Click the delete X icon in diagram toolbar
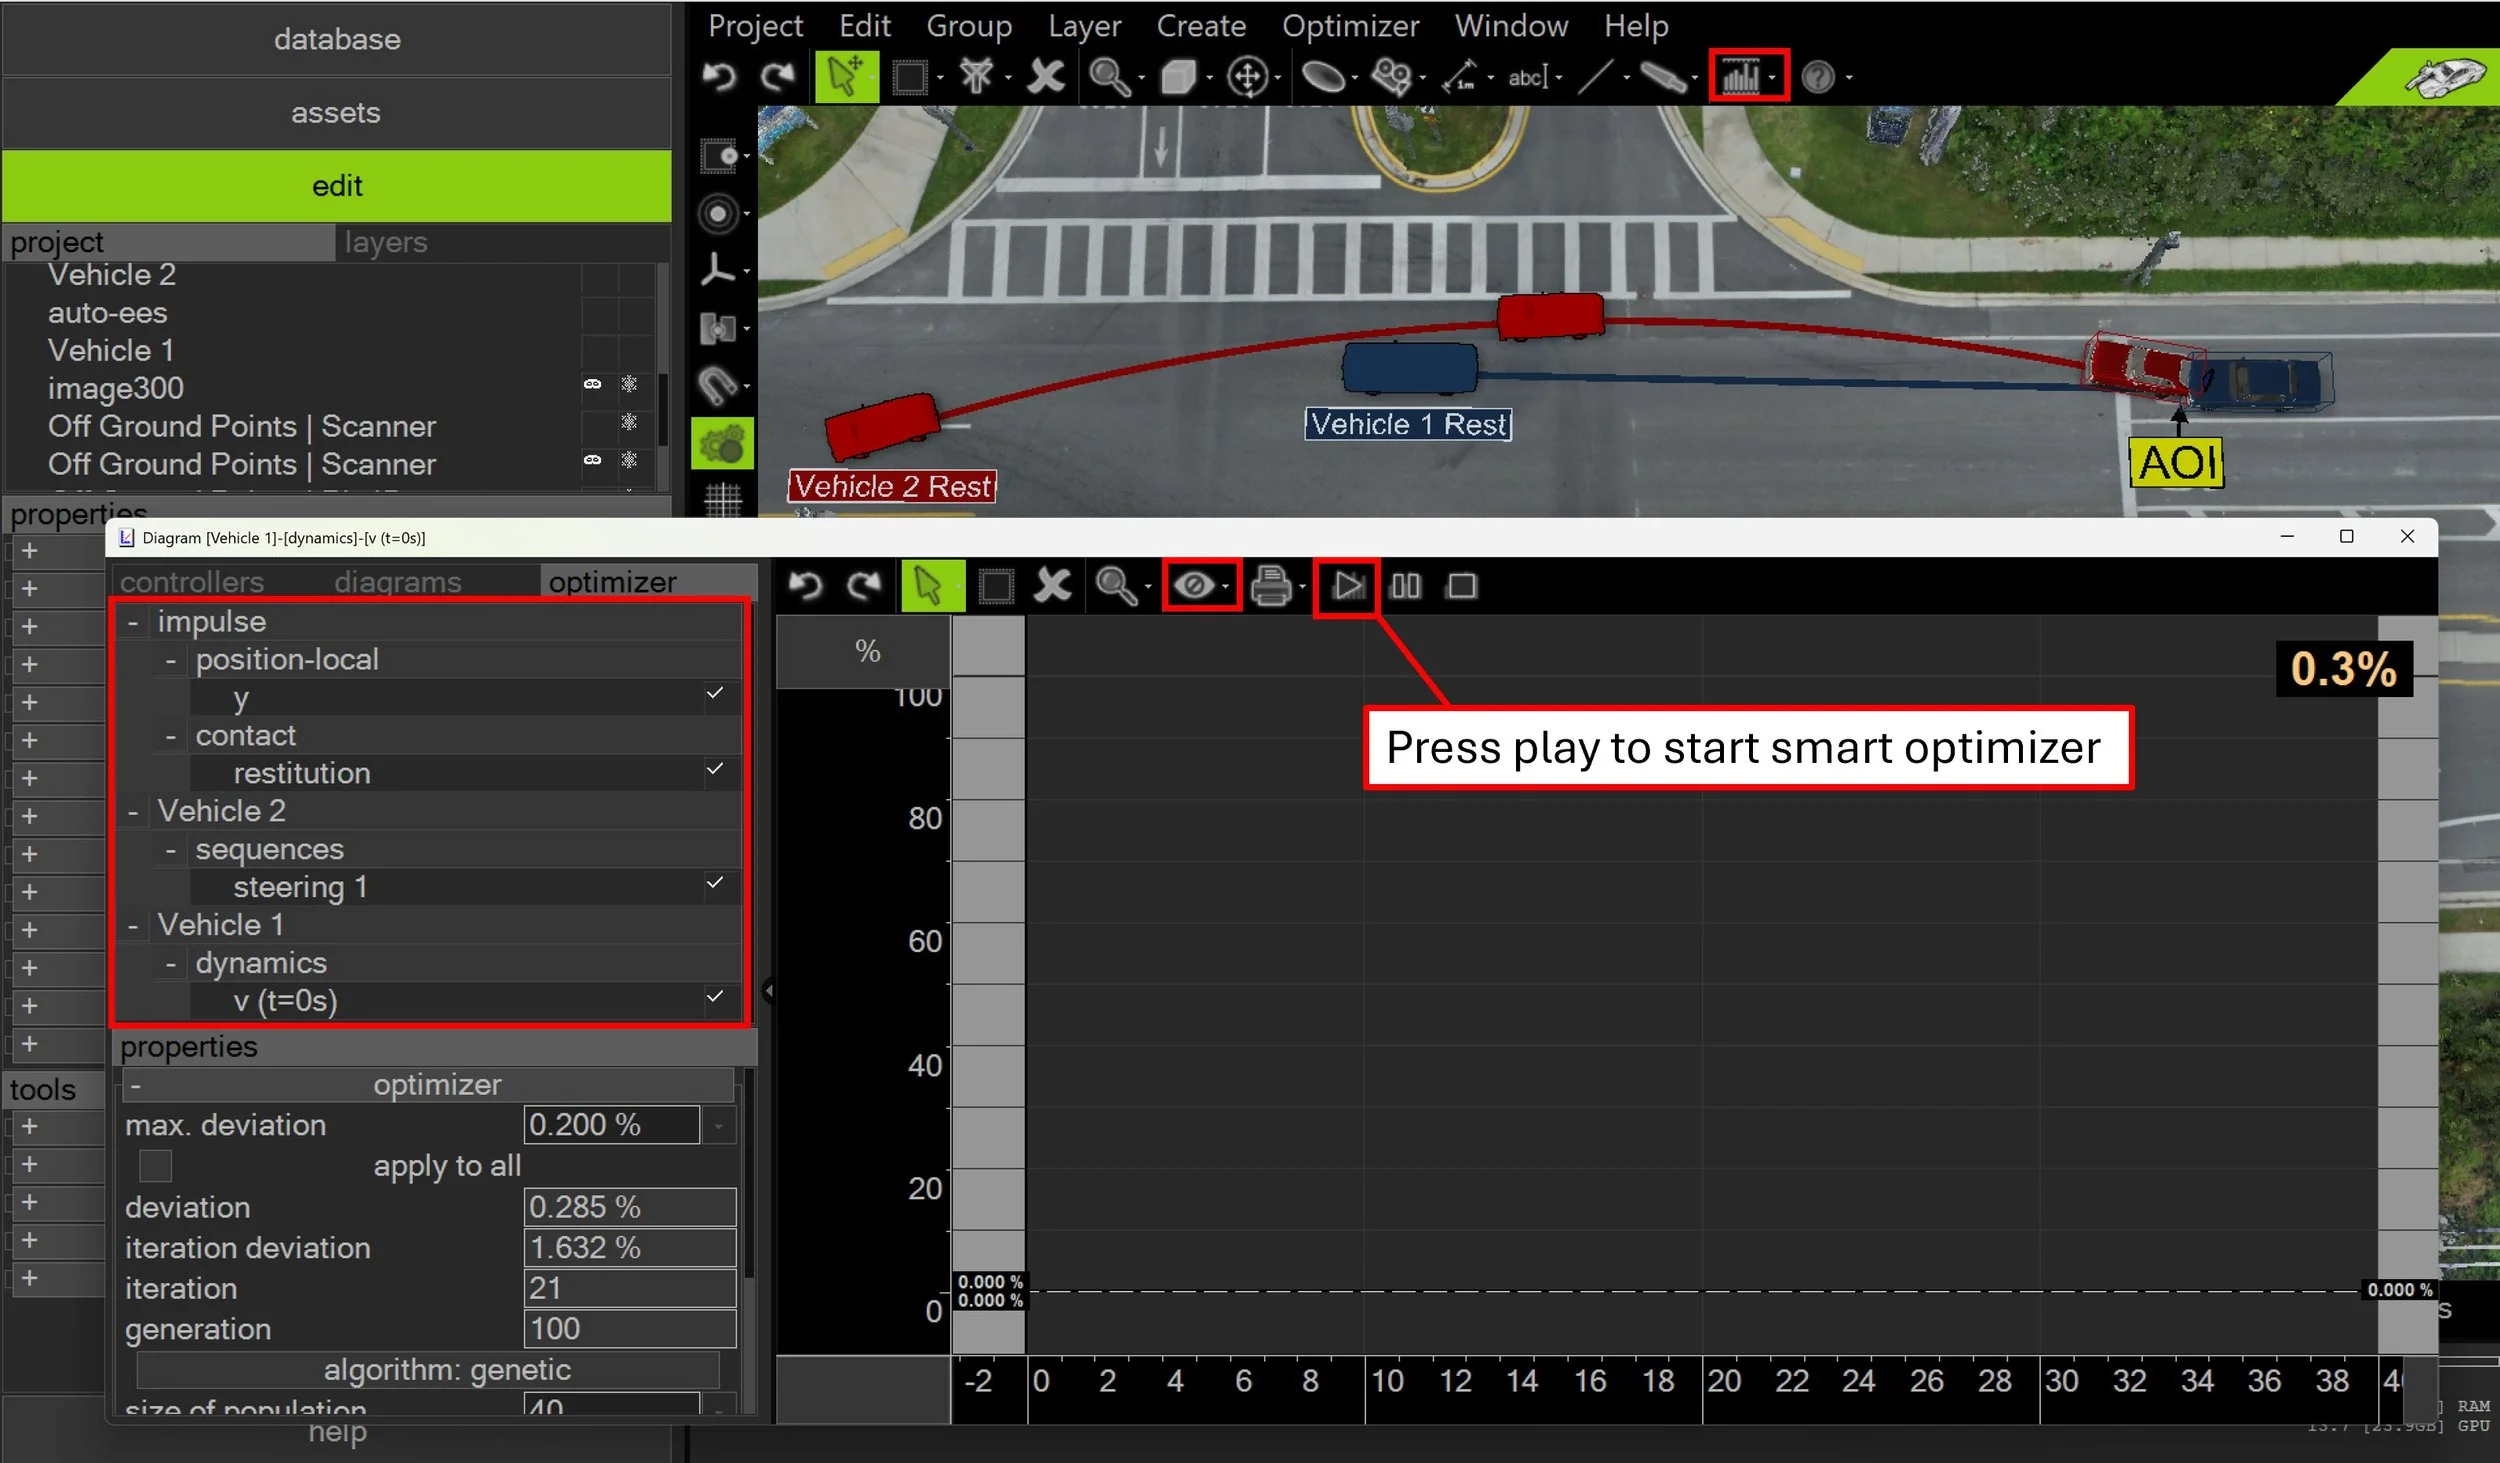2500x1463 pixels. tap(1052, 586)
